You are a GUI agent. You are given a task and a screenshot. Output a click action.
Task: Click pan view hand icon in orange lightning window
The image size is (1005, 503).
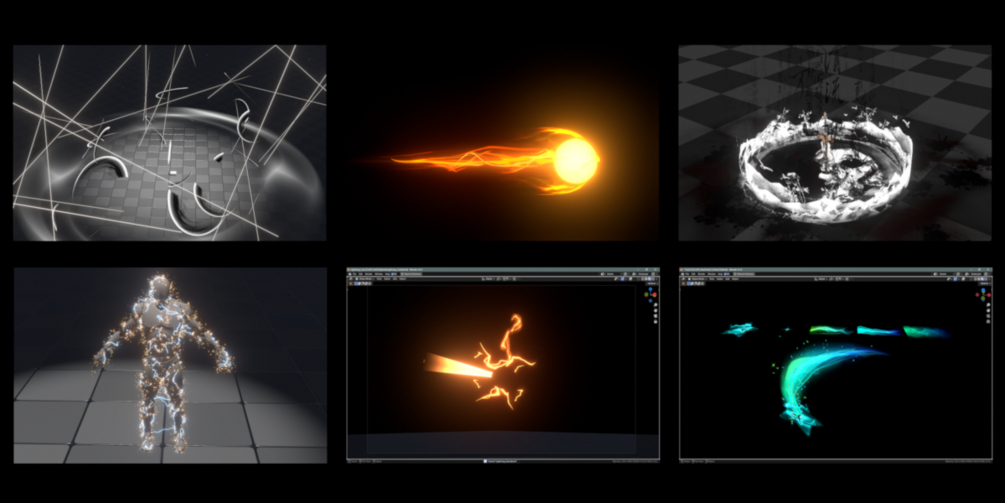(656, 311)
